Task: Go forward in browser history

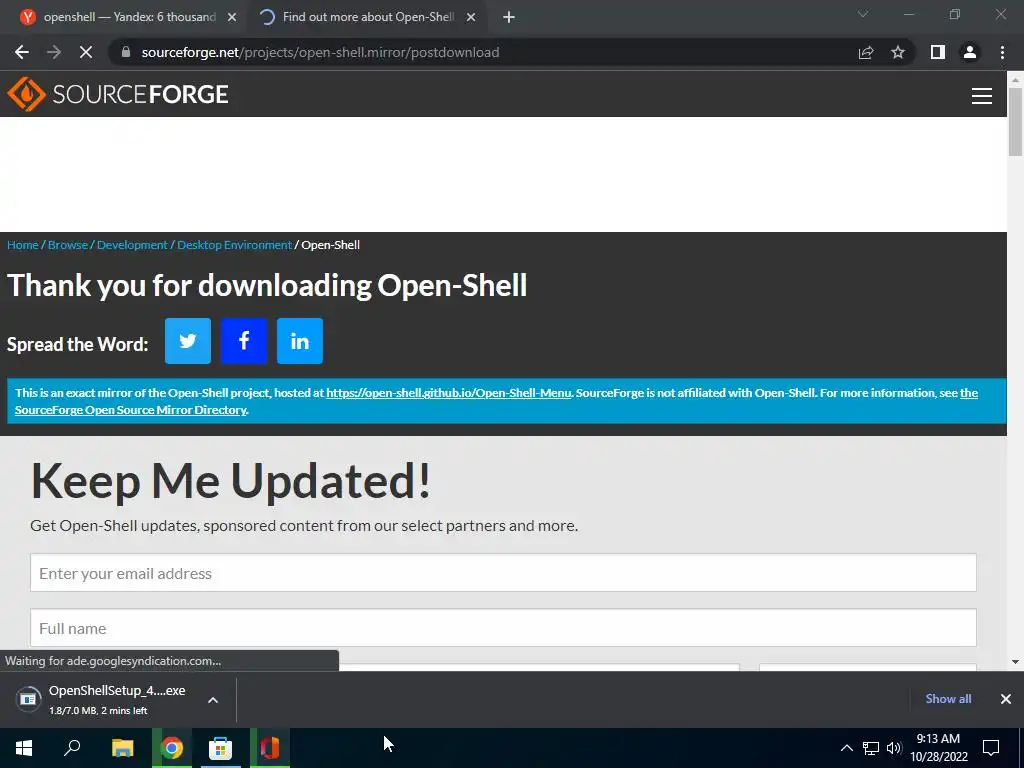Action: point(54,52)
